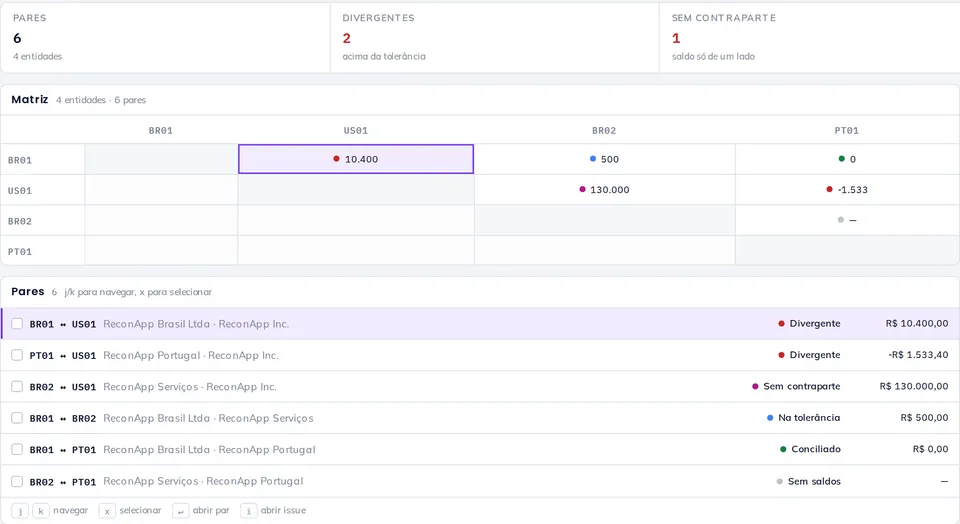Click the BR01 row label in matrix
The image size is (960, 524).
20,160
